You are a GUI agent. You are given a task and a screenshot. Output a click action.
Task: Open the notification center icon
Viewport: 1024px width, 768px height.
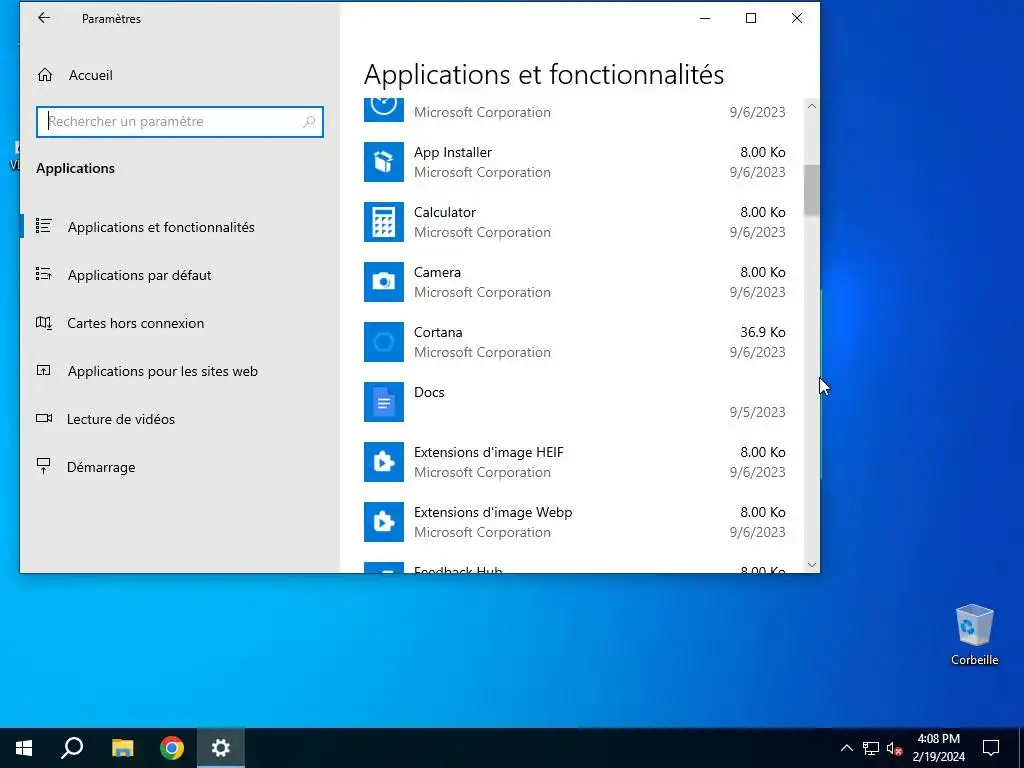coord(991,748)
